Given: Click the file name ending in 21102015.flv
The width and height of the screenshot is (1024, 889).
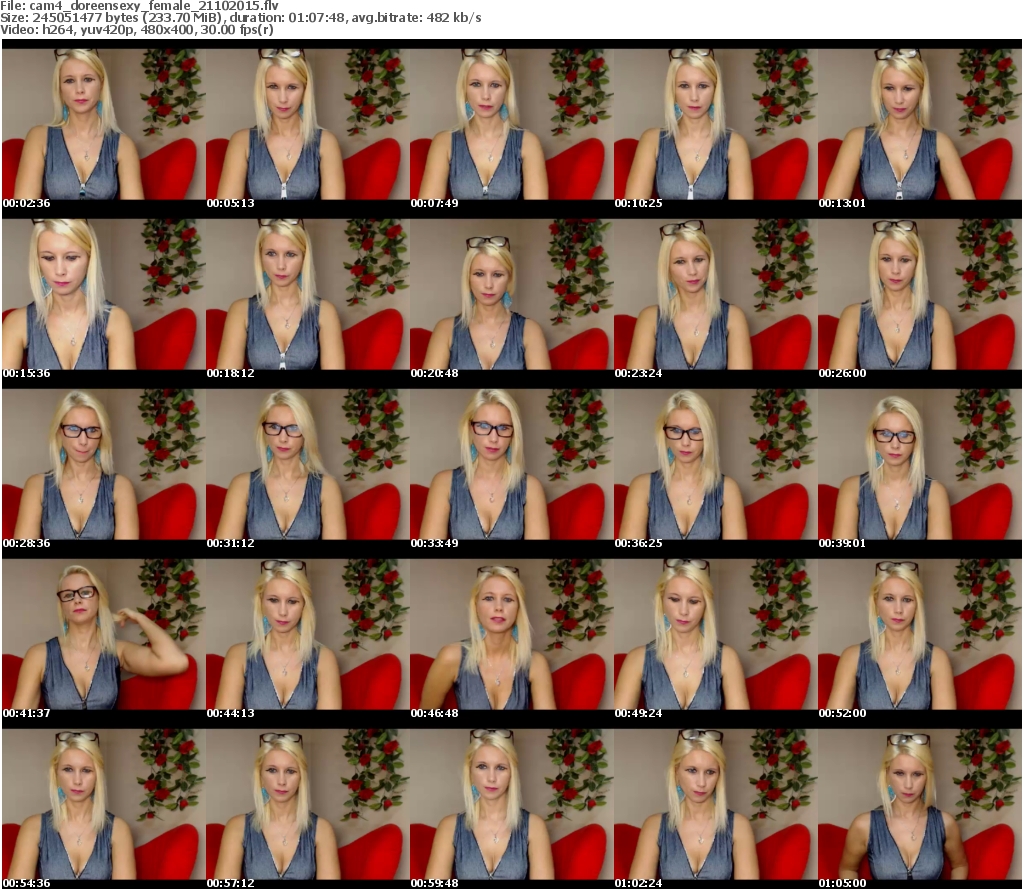Looking at the screenshot, I should click(153, 6).
